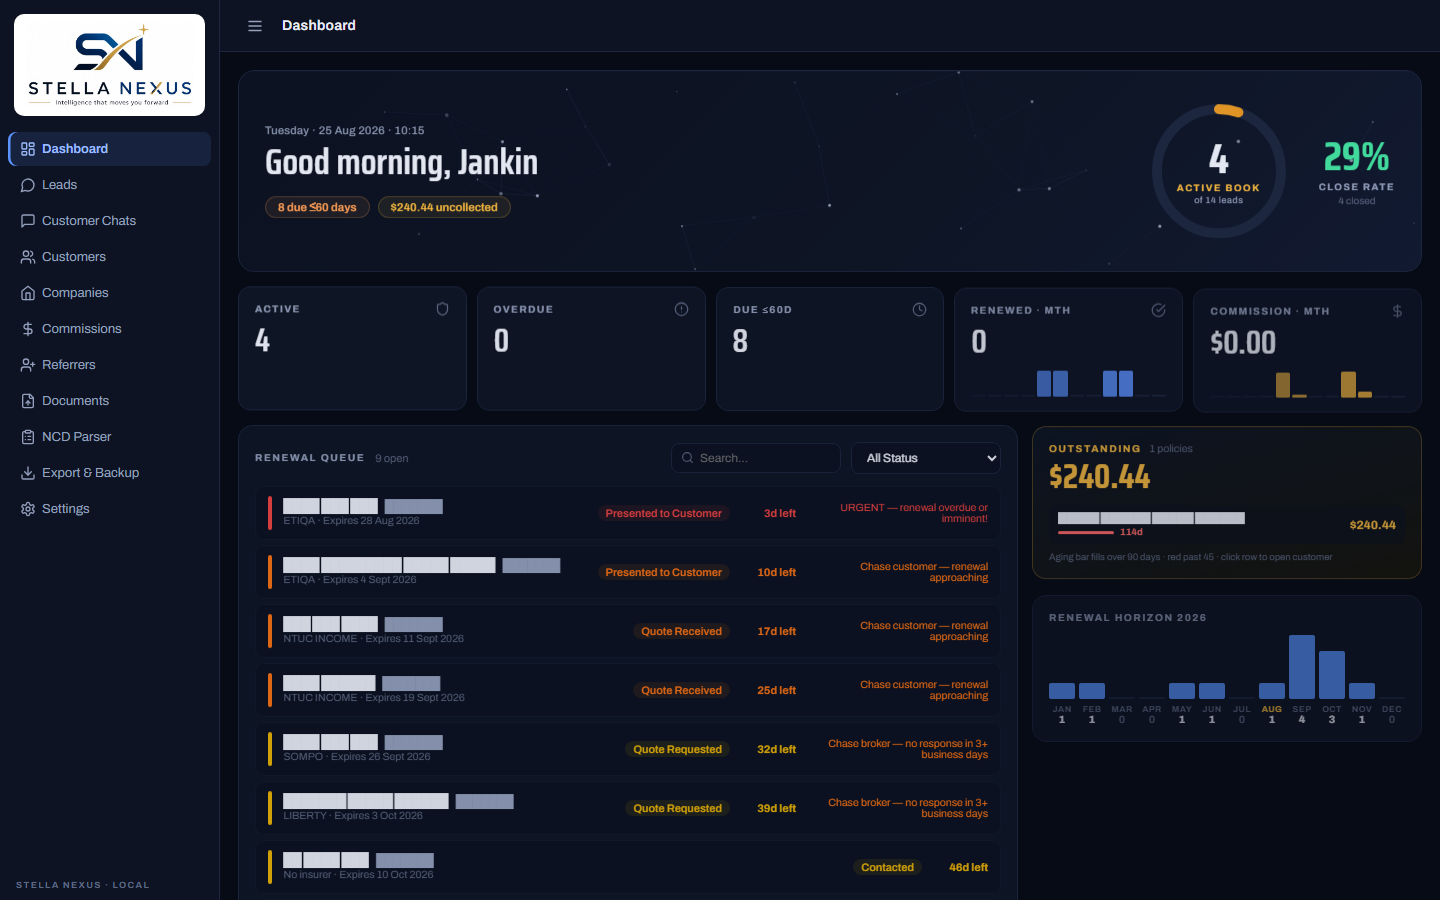Click the NCD Parser clipboard icon

click(x=28, y=437)
